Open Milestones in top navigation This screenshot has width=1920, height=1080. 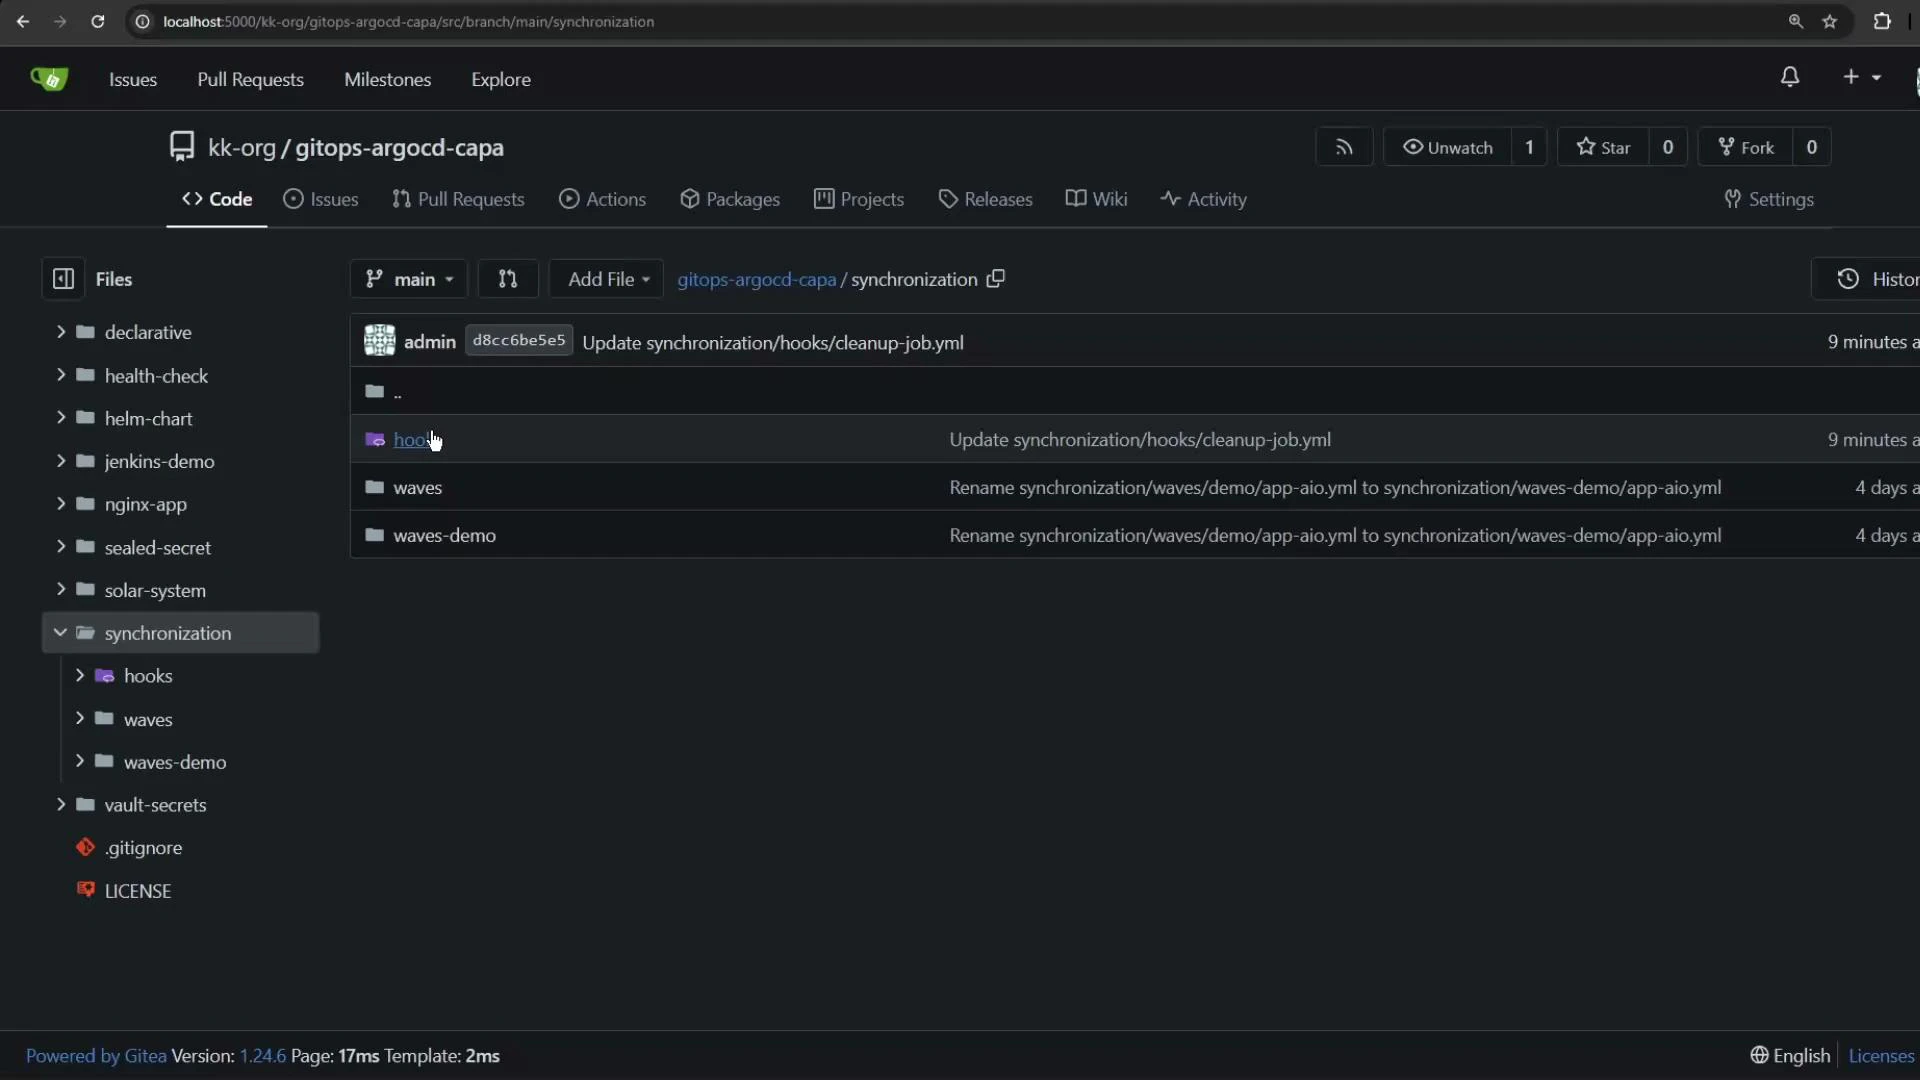click(x=387, y=79)
